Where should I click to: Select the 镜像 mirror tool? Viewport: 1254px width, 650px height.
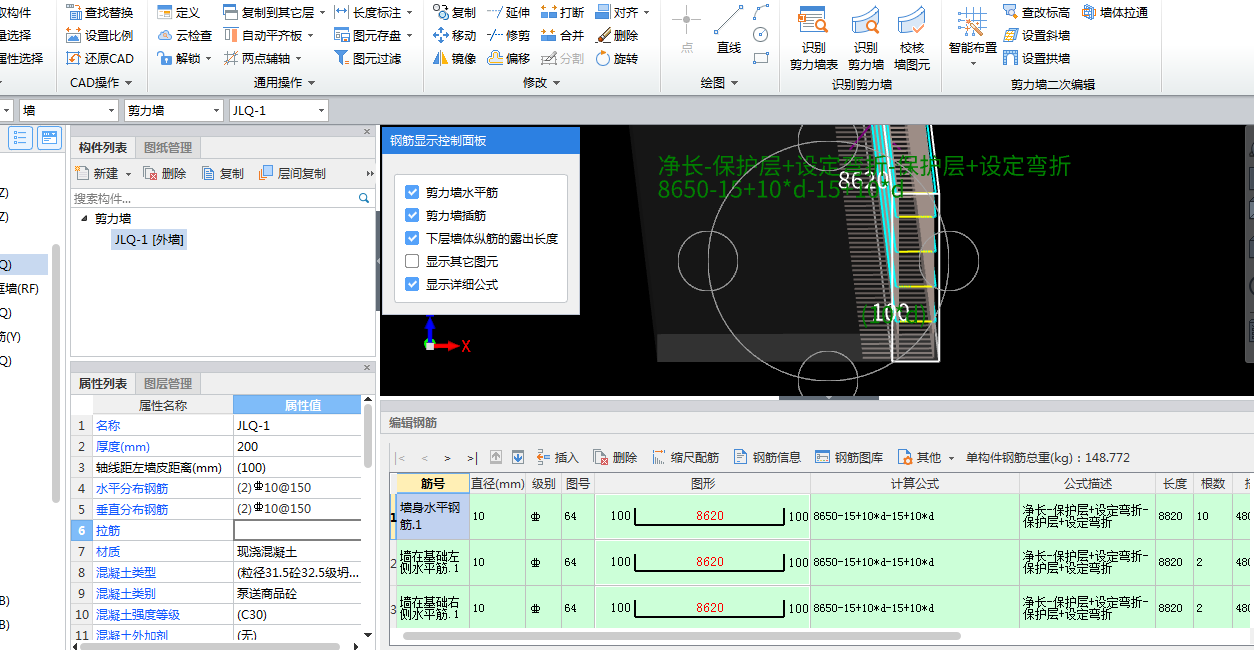tap(454, 58)
